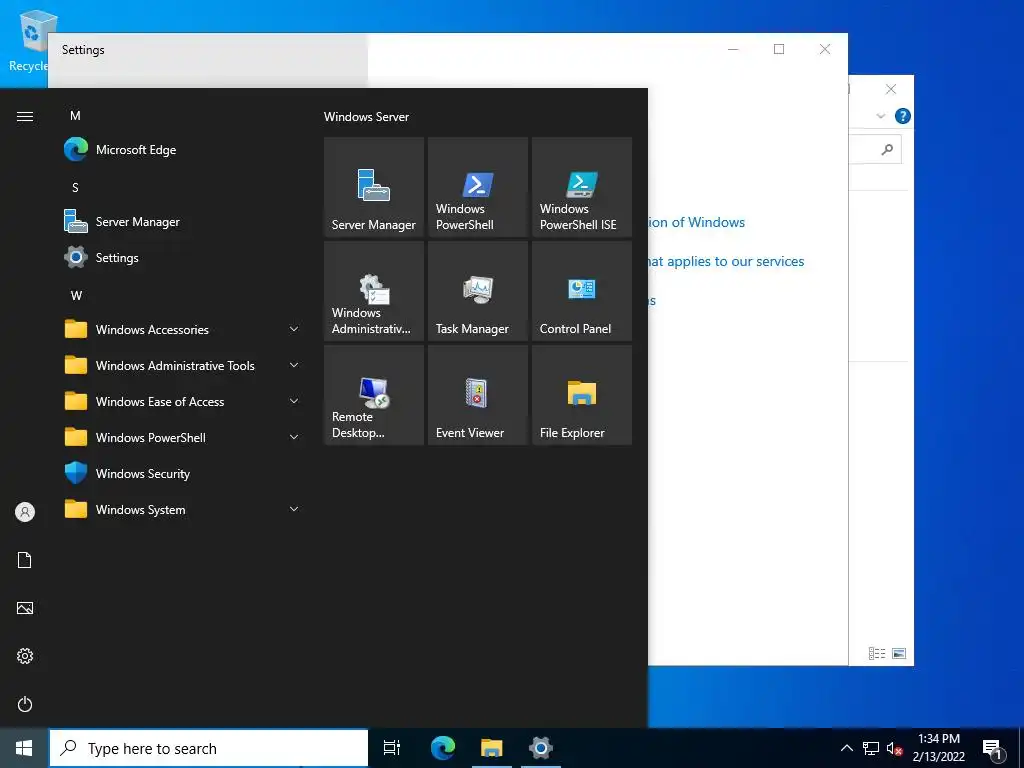1024x768 pixels.
Task: Open Server Manager from app list
Action: [x=183, y=221]
